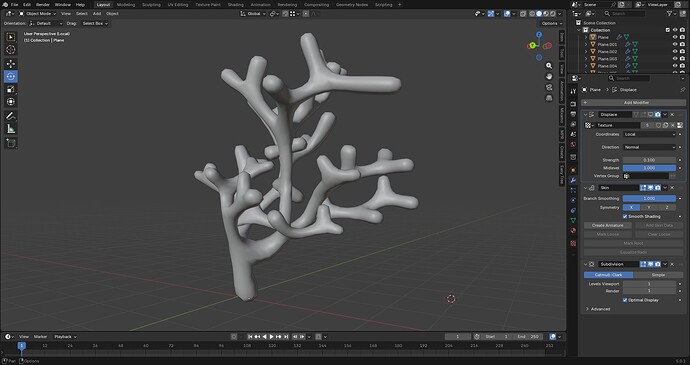
Task: Open the World properties tab
Action: point(573,144)
